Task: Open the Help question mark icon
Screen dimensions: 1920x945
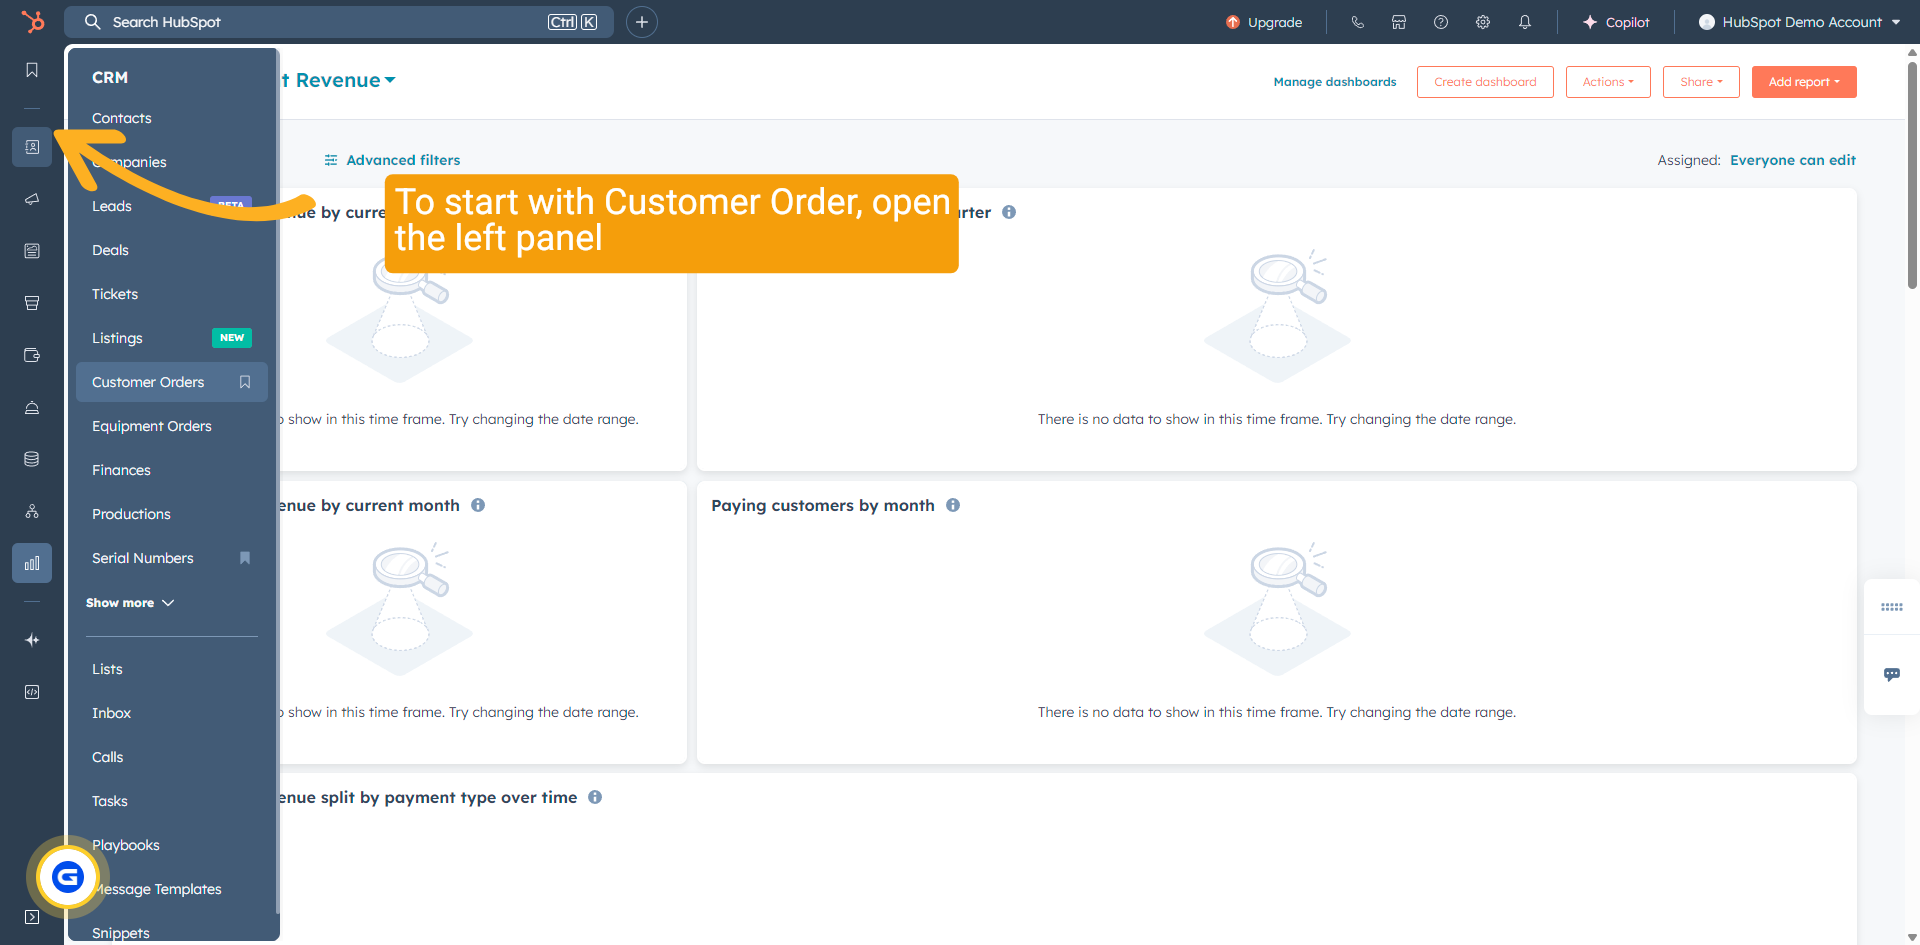Action: click(1441, 22)
